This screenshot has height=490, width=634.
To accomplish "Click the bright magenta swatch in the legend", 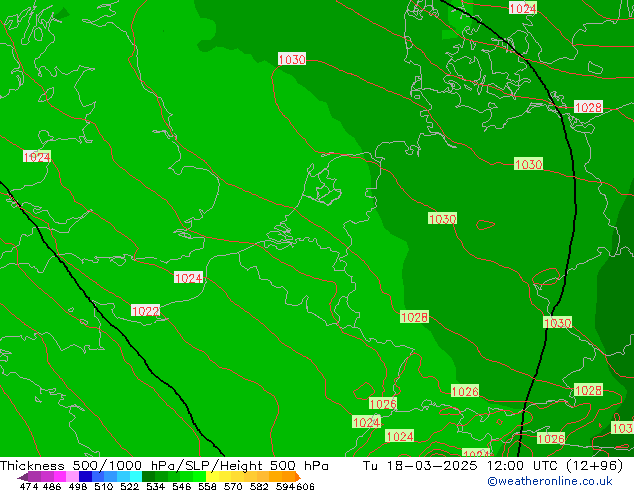I will coord(60,476).
